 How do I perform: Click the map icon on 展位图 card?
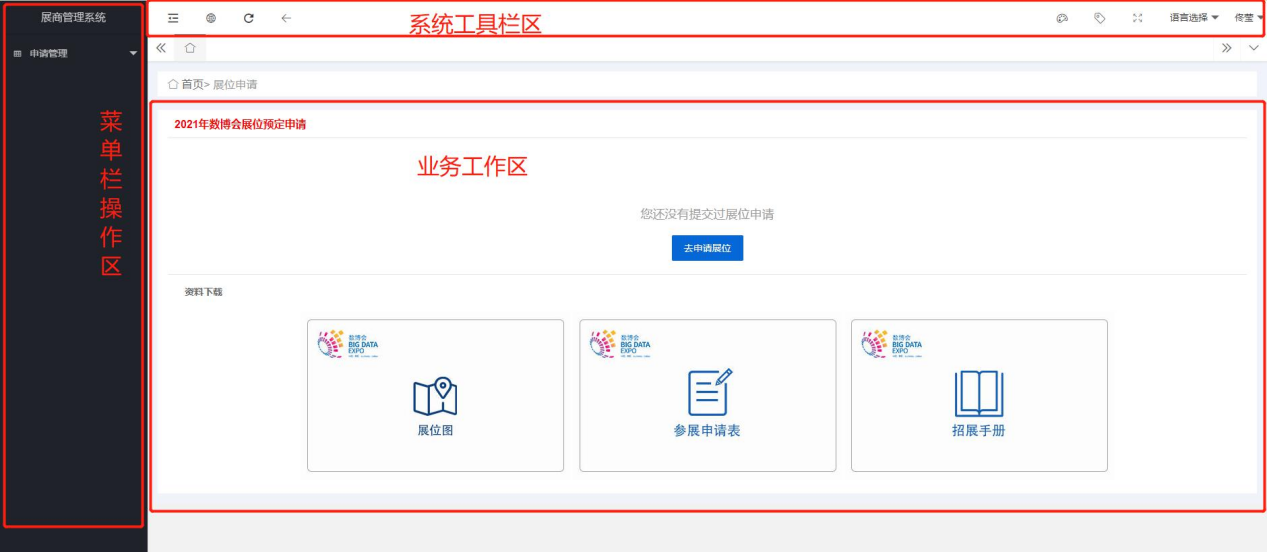pyautogui.click(x=435, y=397)
